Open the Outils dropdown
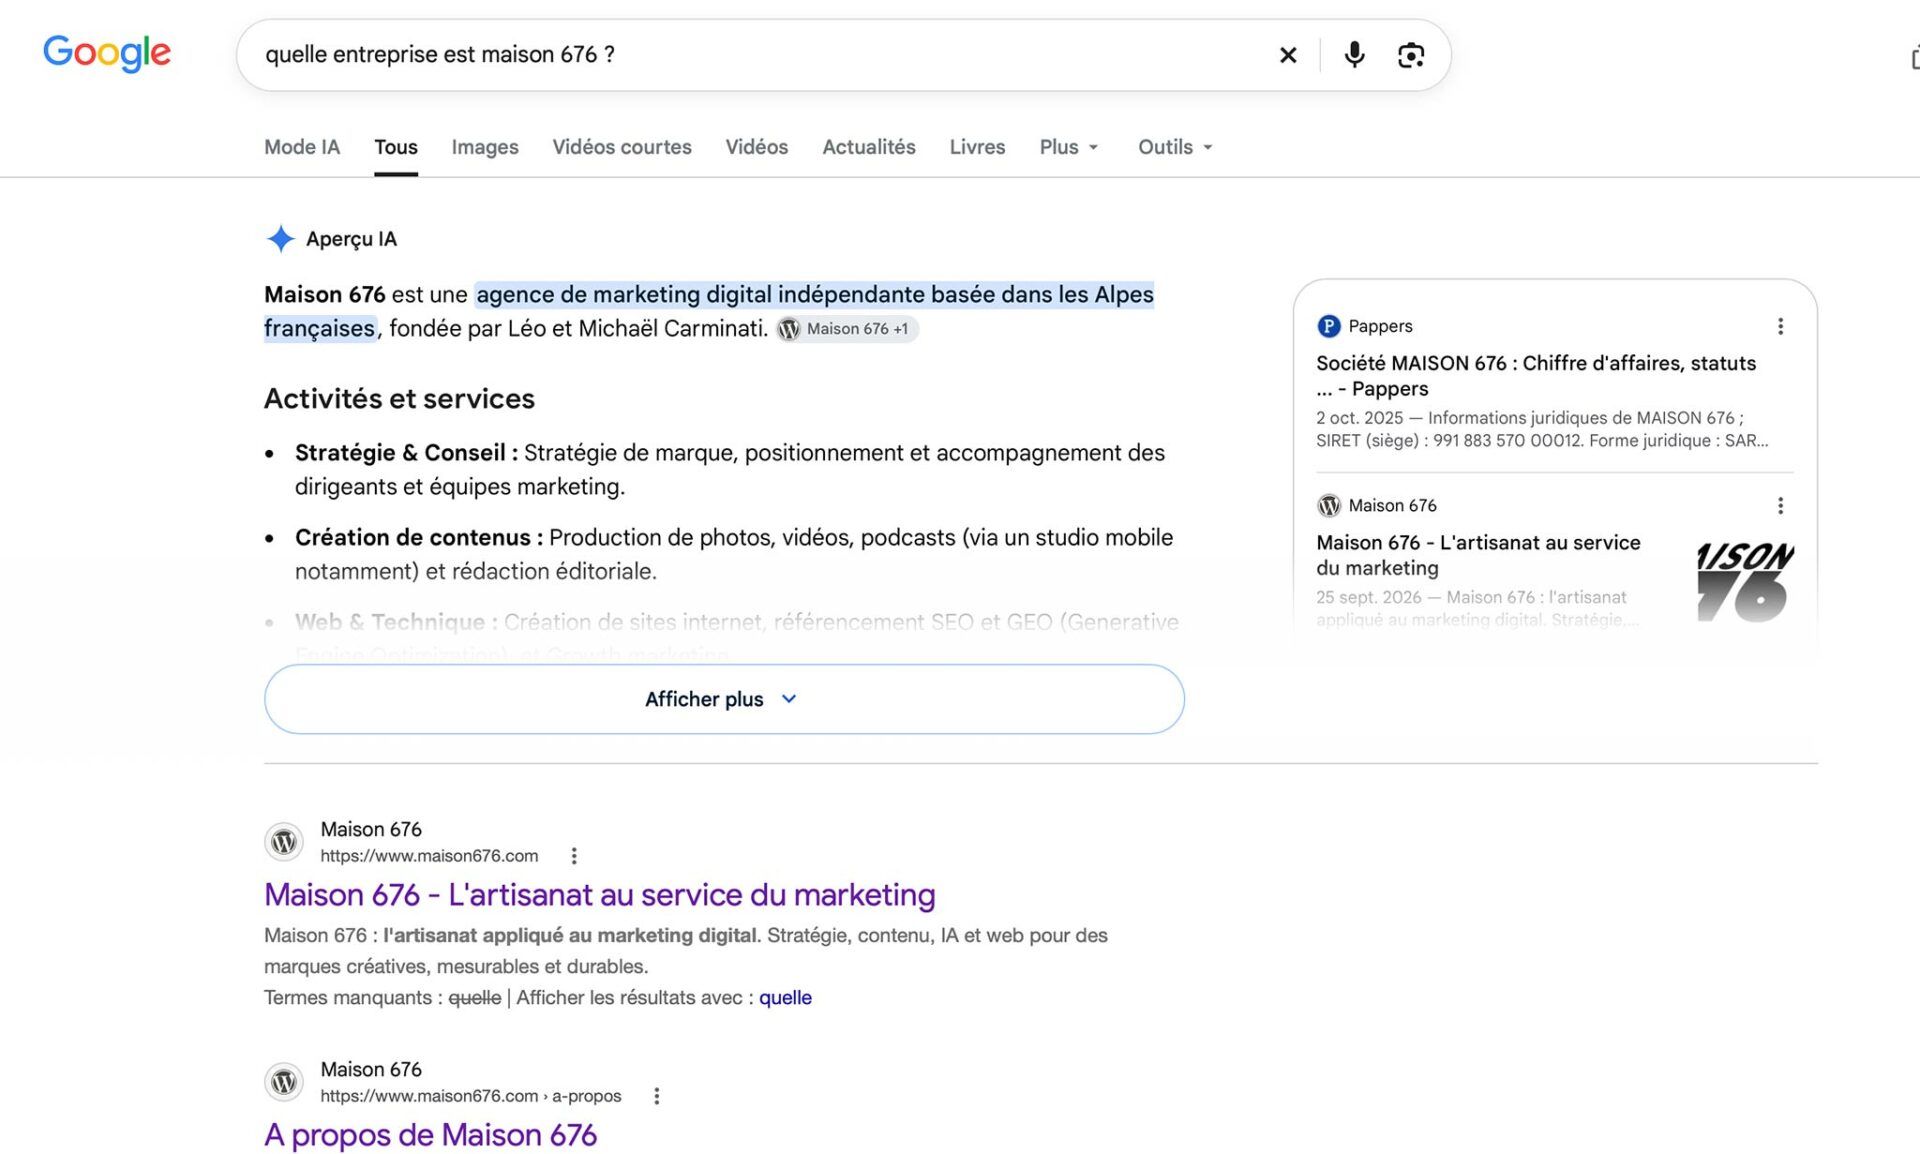The image size is (1920, 1154). [x=1175, y=147]
